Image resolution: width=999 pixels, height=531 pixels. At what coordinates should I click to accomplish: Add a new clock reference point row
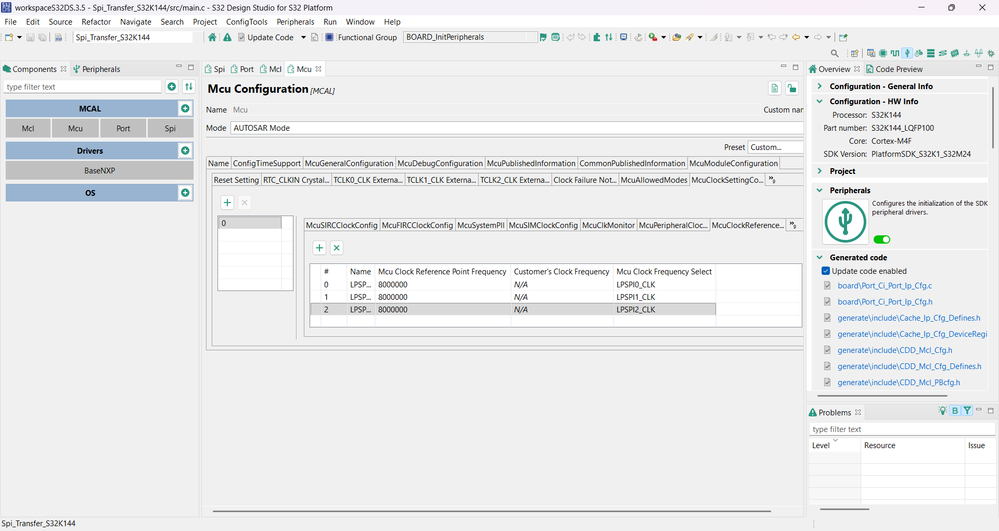click(x=320, y=248)
